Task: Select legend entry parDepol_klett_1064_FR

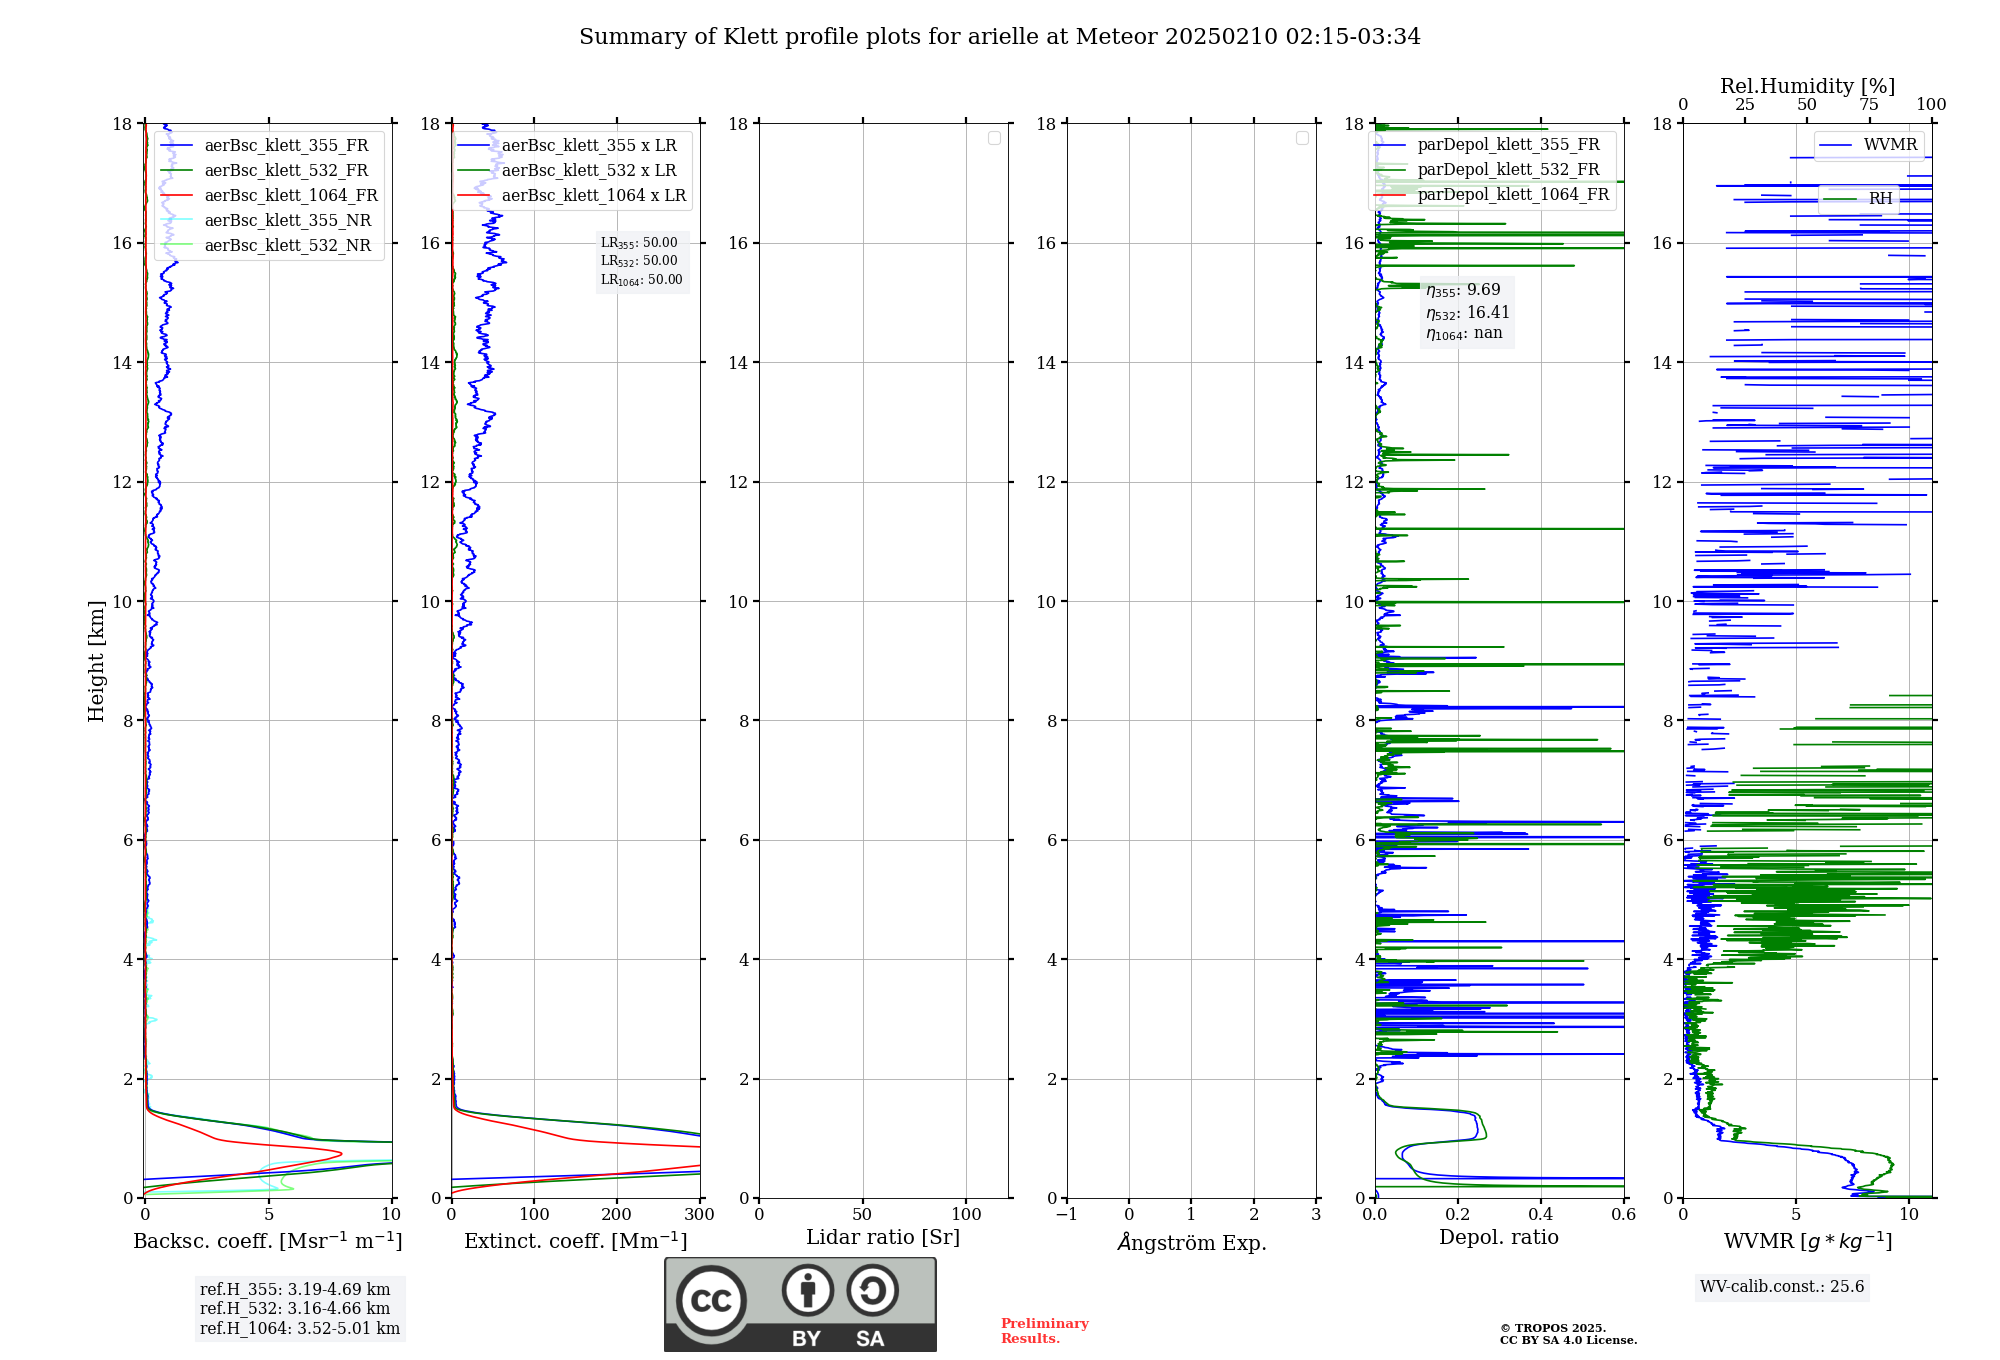Action: coord(1493,194)
